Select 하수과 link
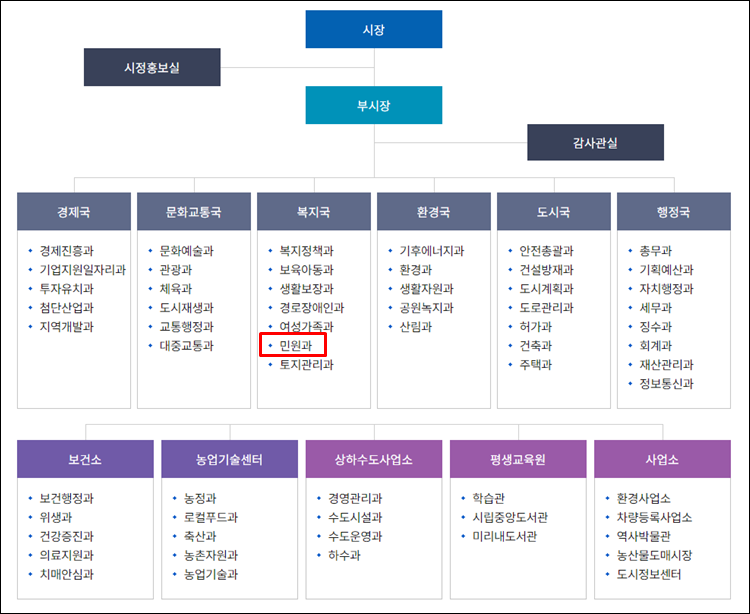This screenshot has width=750, height=614. click(x=344, y=555)
